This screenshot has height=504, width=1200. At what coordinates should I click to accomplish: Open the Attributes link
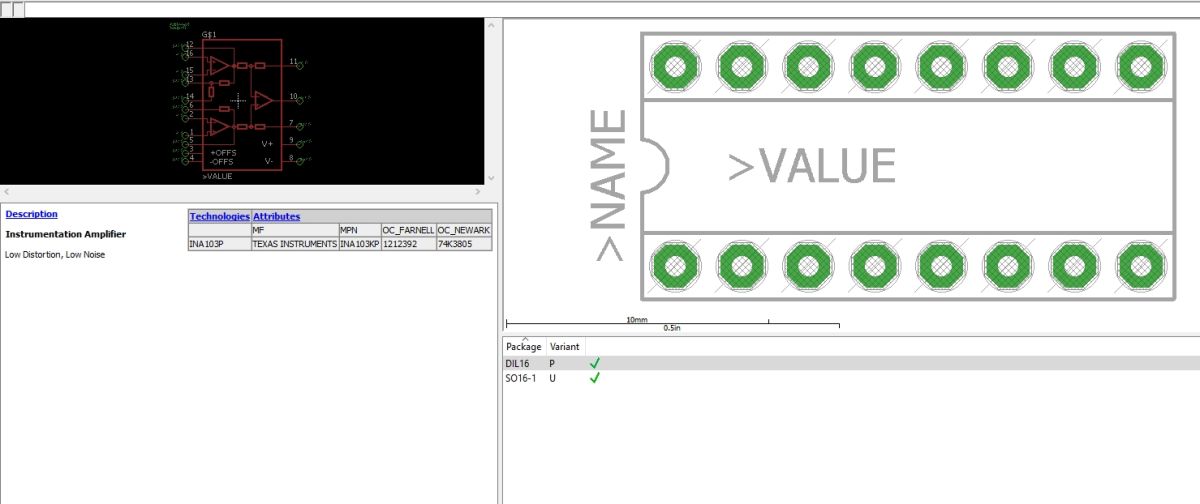(276, 216)
